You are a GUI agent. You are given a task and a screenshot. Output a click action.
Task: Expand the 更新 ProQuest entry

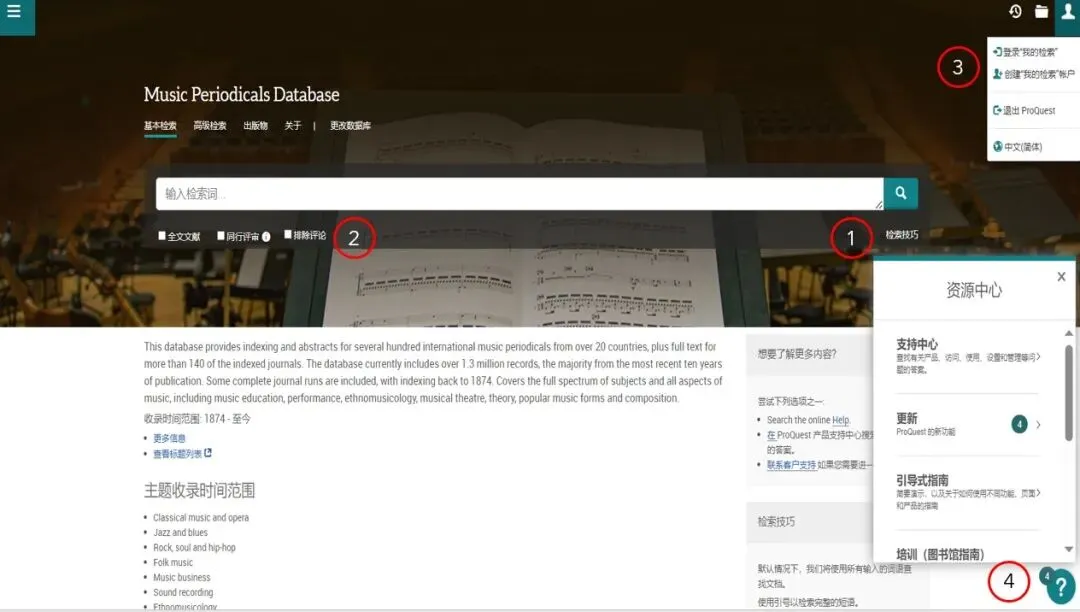point(968,424)
